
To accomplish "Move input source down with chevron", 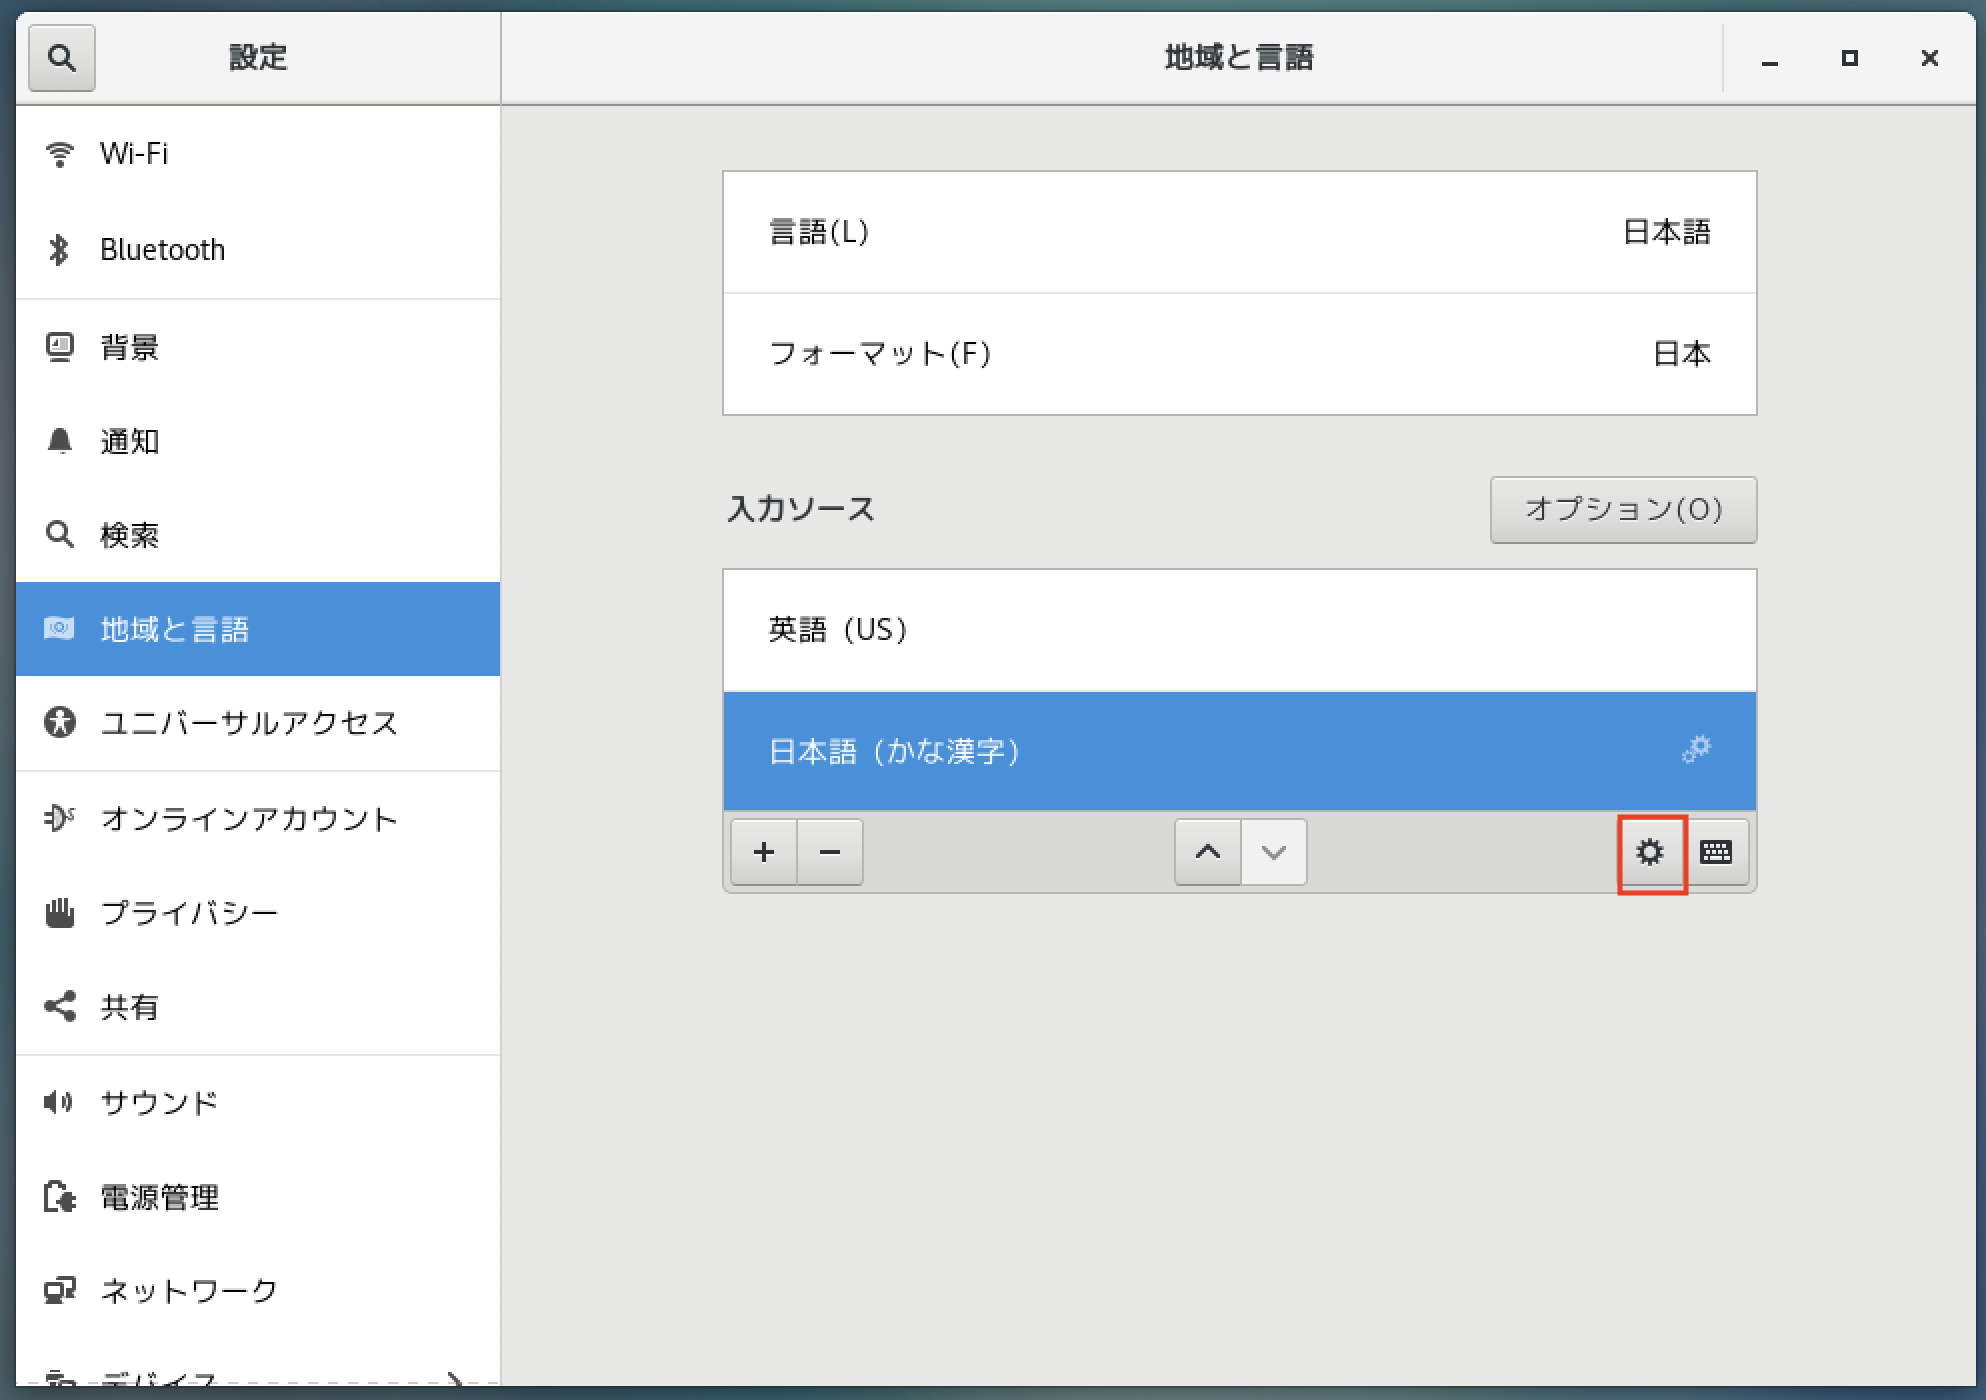I will (x=1273, y=852).
